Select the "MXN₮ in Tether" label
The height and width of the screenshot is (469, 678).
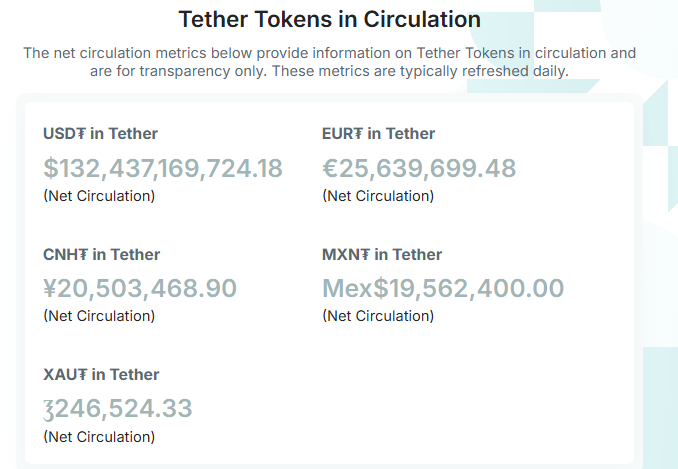pyautogui.click(x=382, y=255)
